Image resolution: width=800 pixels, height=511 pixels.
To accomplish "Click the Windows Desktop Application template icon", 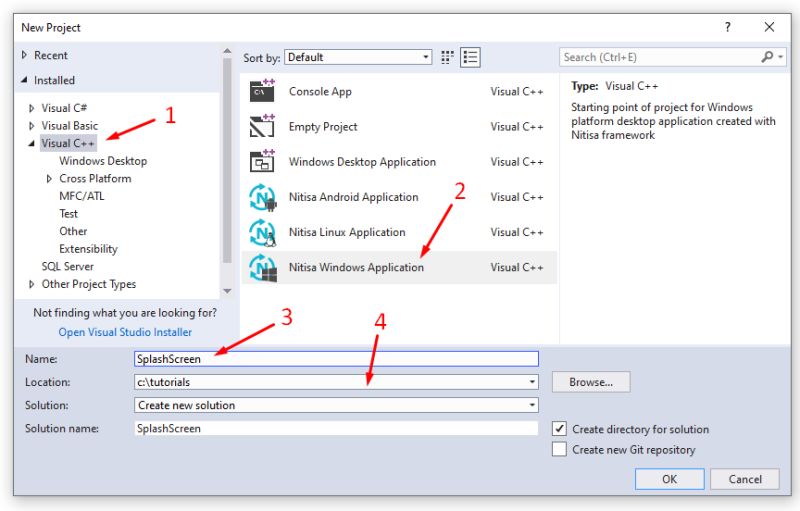I will click(x=262, y=161).
